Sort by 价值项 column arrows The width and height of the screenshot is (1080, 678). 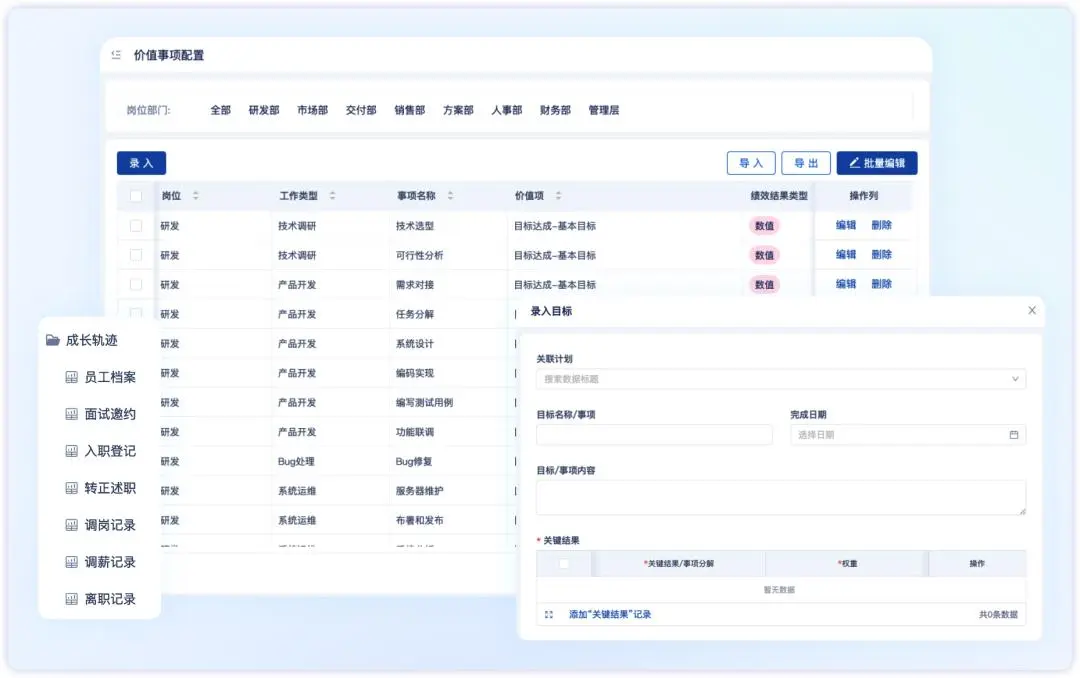(558, 196)
